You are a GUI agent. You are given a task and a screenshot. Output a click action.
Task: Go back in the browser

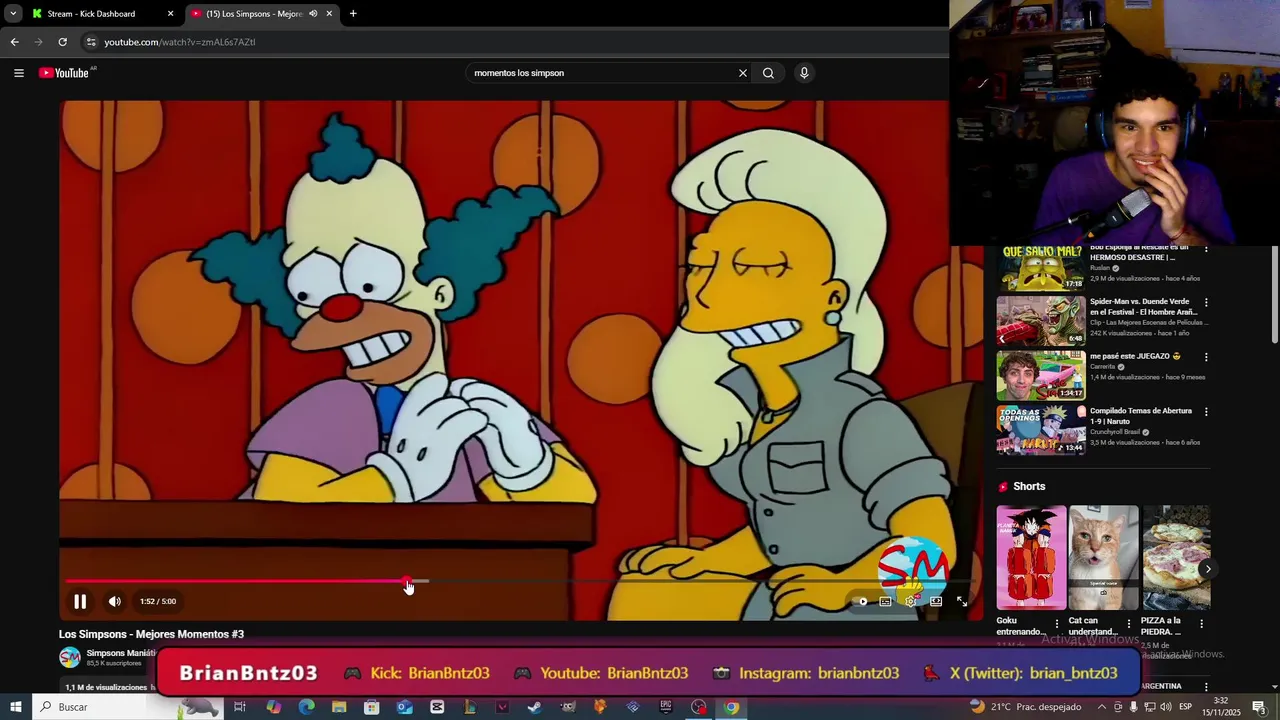[x=14, y=42]
